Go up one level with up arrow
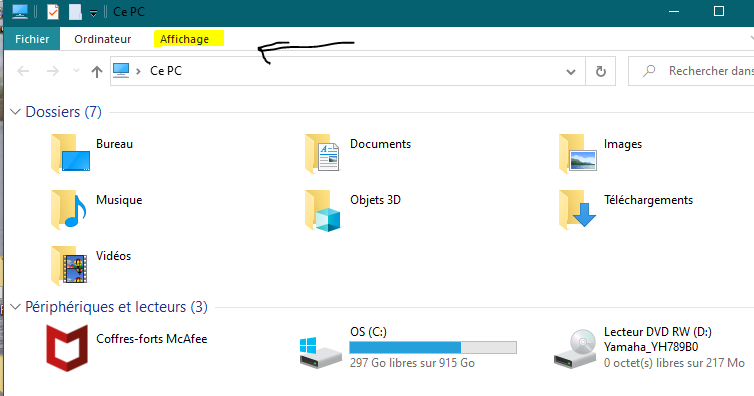This screenshot has height=396, width=754. point(97,72)
